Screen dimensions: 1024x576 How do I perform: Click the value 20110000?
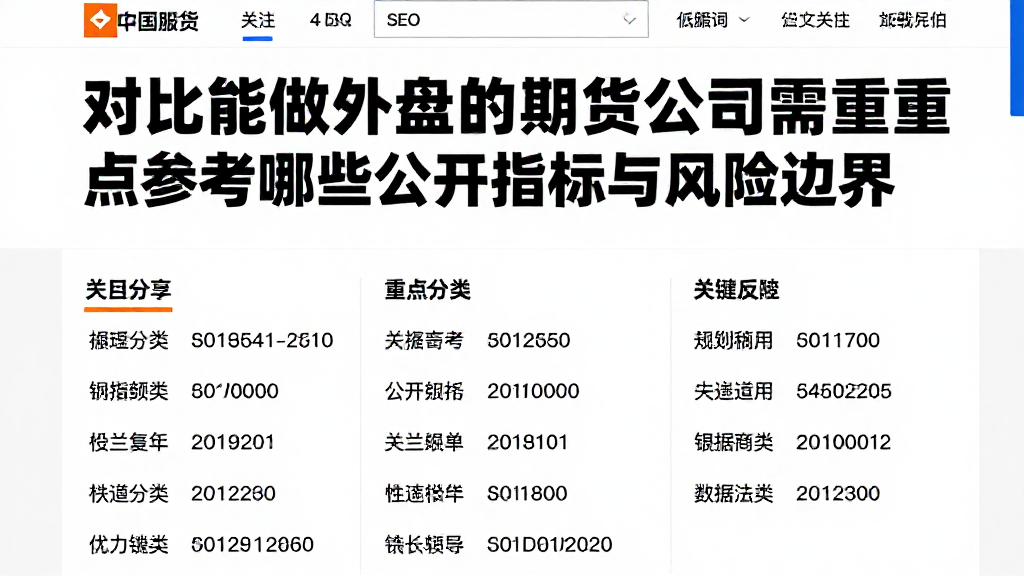pos(534,391)
